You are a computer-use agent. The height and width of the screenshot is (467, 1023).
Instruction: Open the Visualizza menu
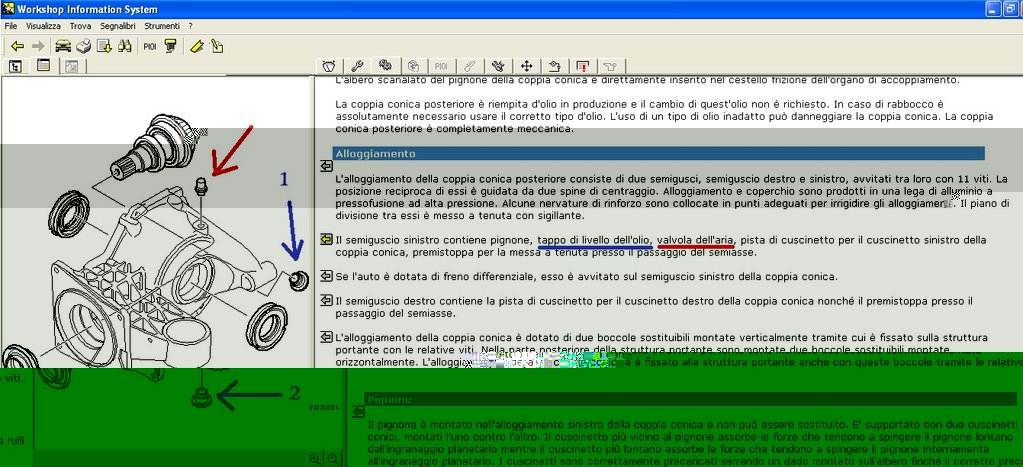[43, 26]
